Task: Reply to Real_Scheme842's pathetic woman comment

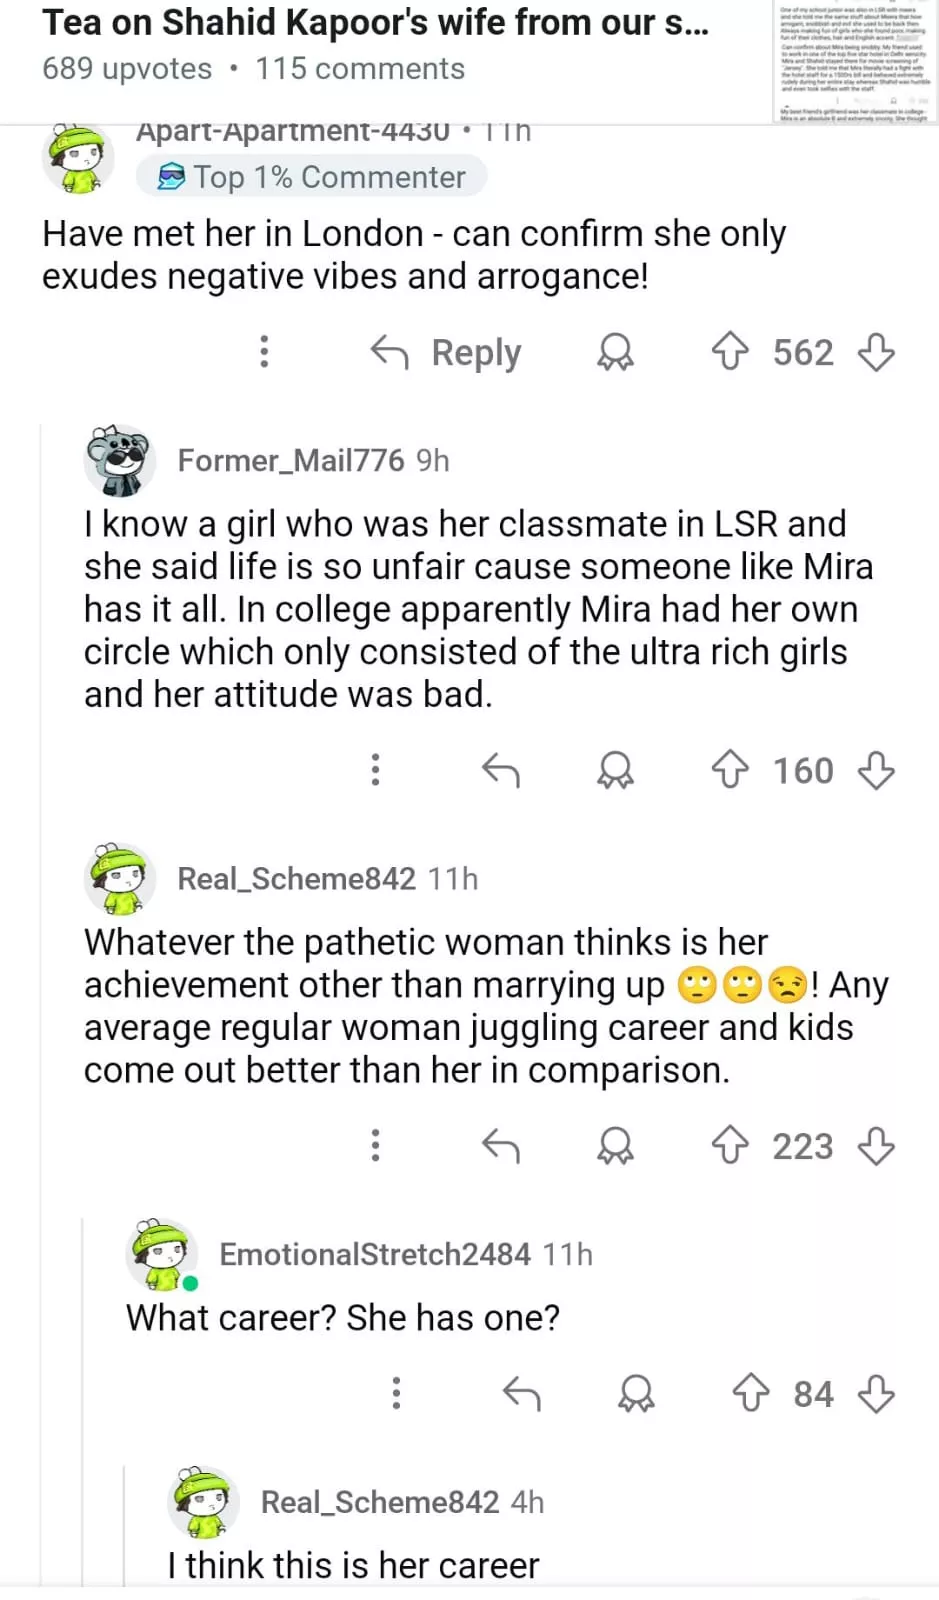Action: [x=500, y=1145]
